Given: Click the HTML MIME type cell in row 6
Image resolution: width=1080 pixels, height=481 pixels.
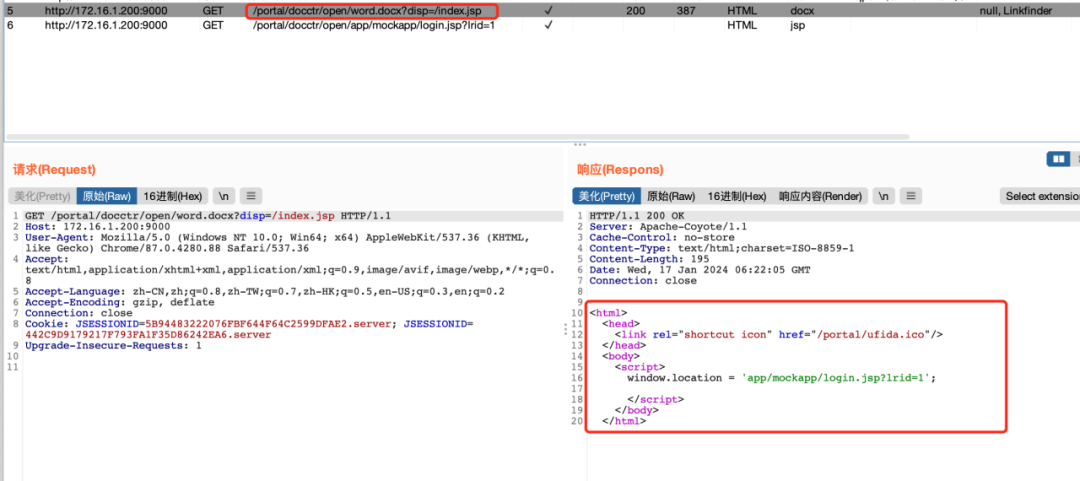Looking at the screenshot, I should (x=742, y=25).
